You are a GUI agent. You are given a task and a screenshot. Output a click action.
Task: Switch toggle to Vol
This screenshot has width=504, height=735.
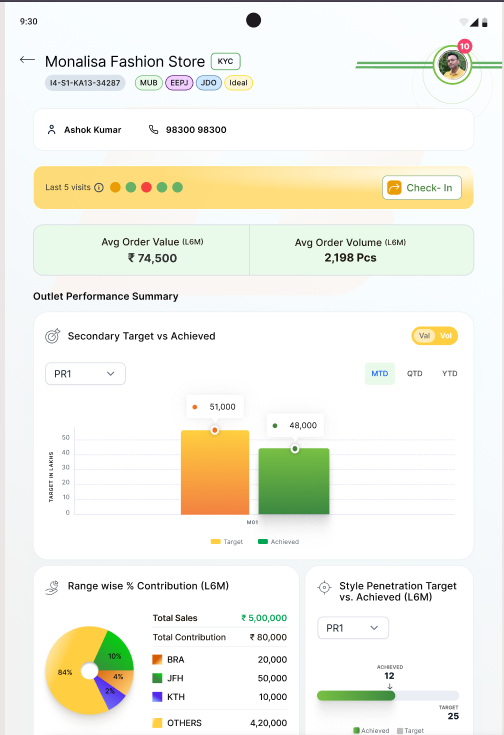[x=446, y=336]
